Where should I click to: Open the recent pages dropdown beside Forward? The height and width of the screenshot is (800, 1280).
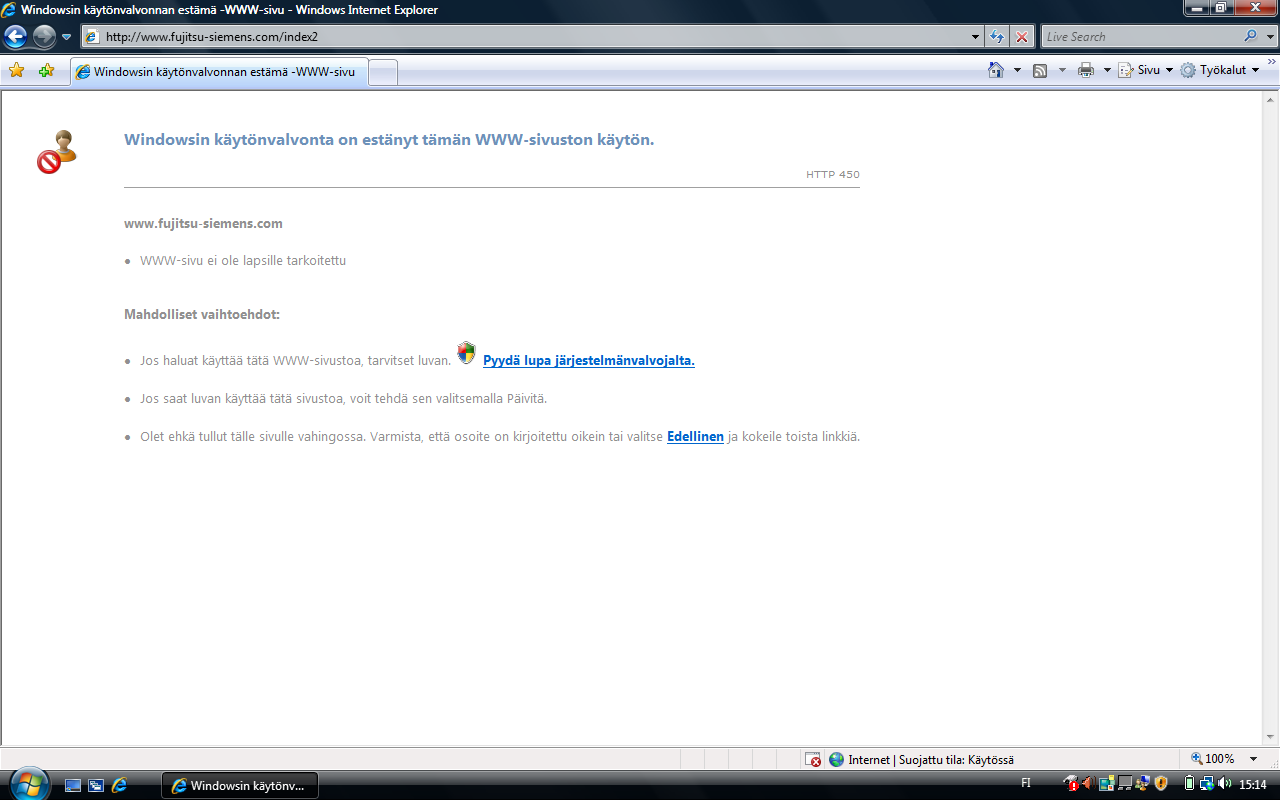coord(67,37)
